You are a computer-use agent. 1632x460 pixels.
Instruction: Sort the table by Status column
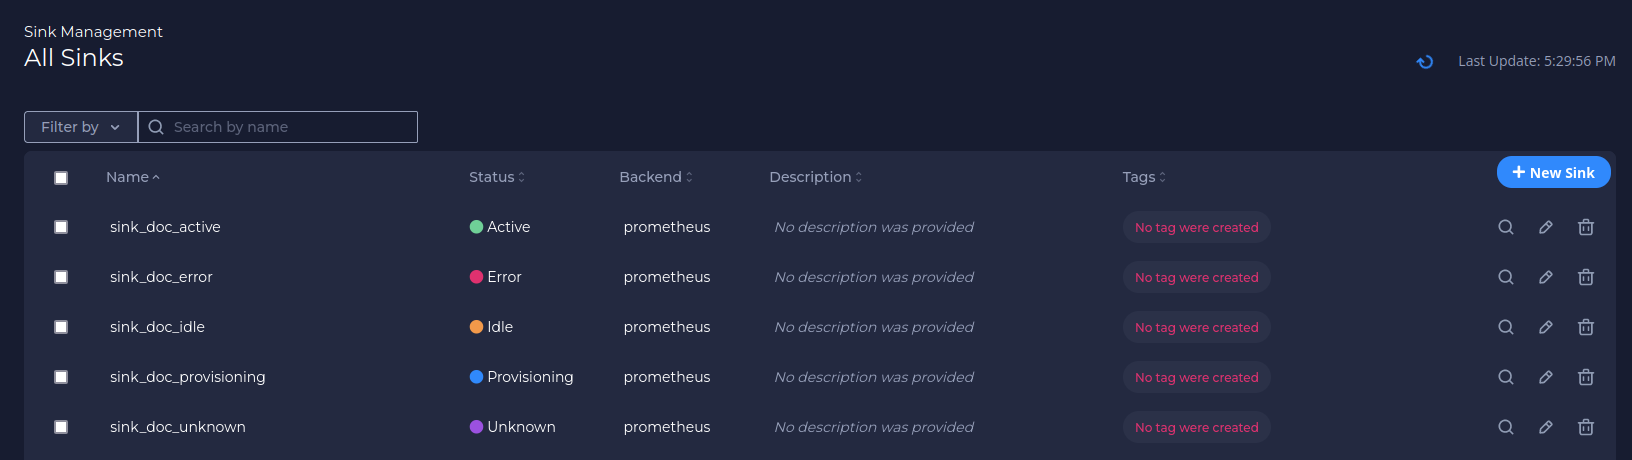[x=497, y=177]
